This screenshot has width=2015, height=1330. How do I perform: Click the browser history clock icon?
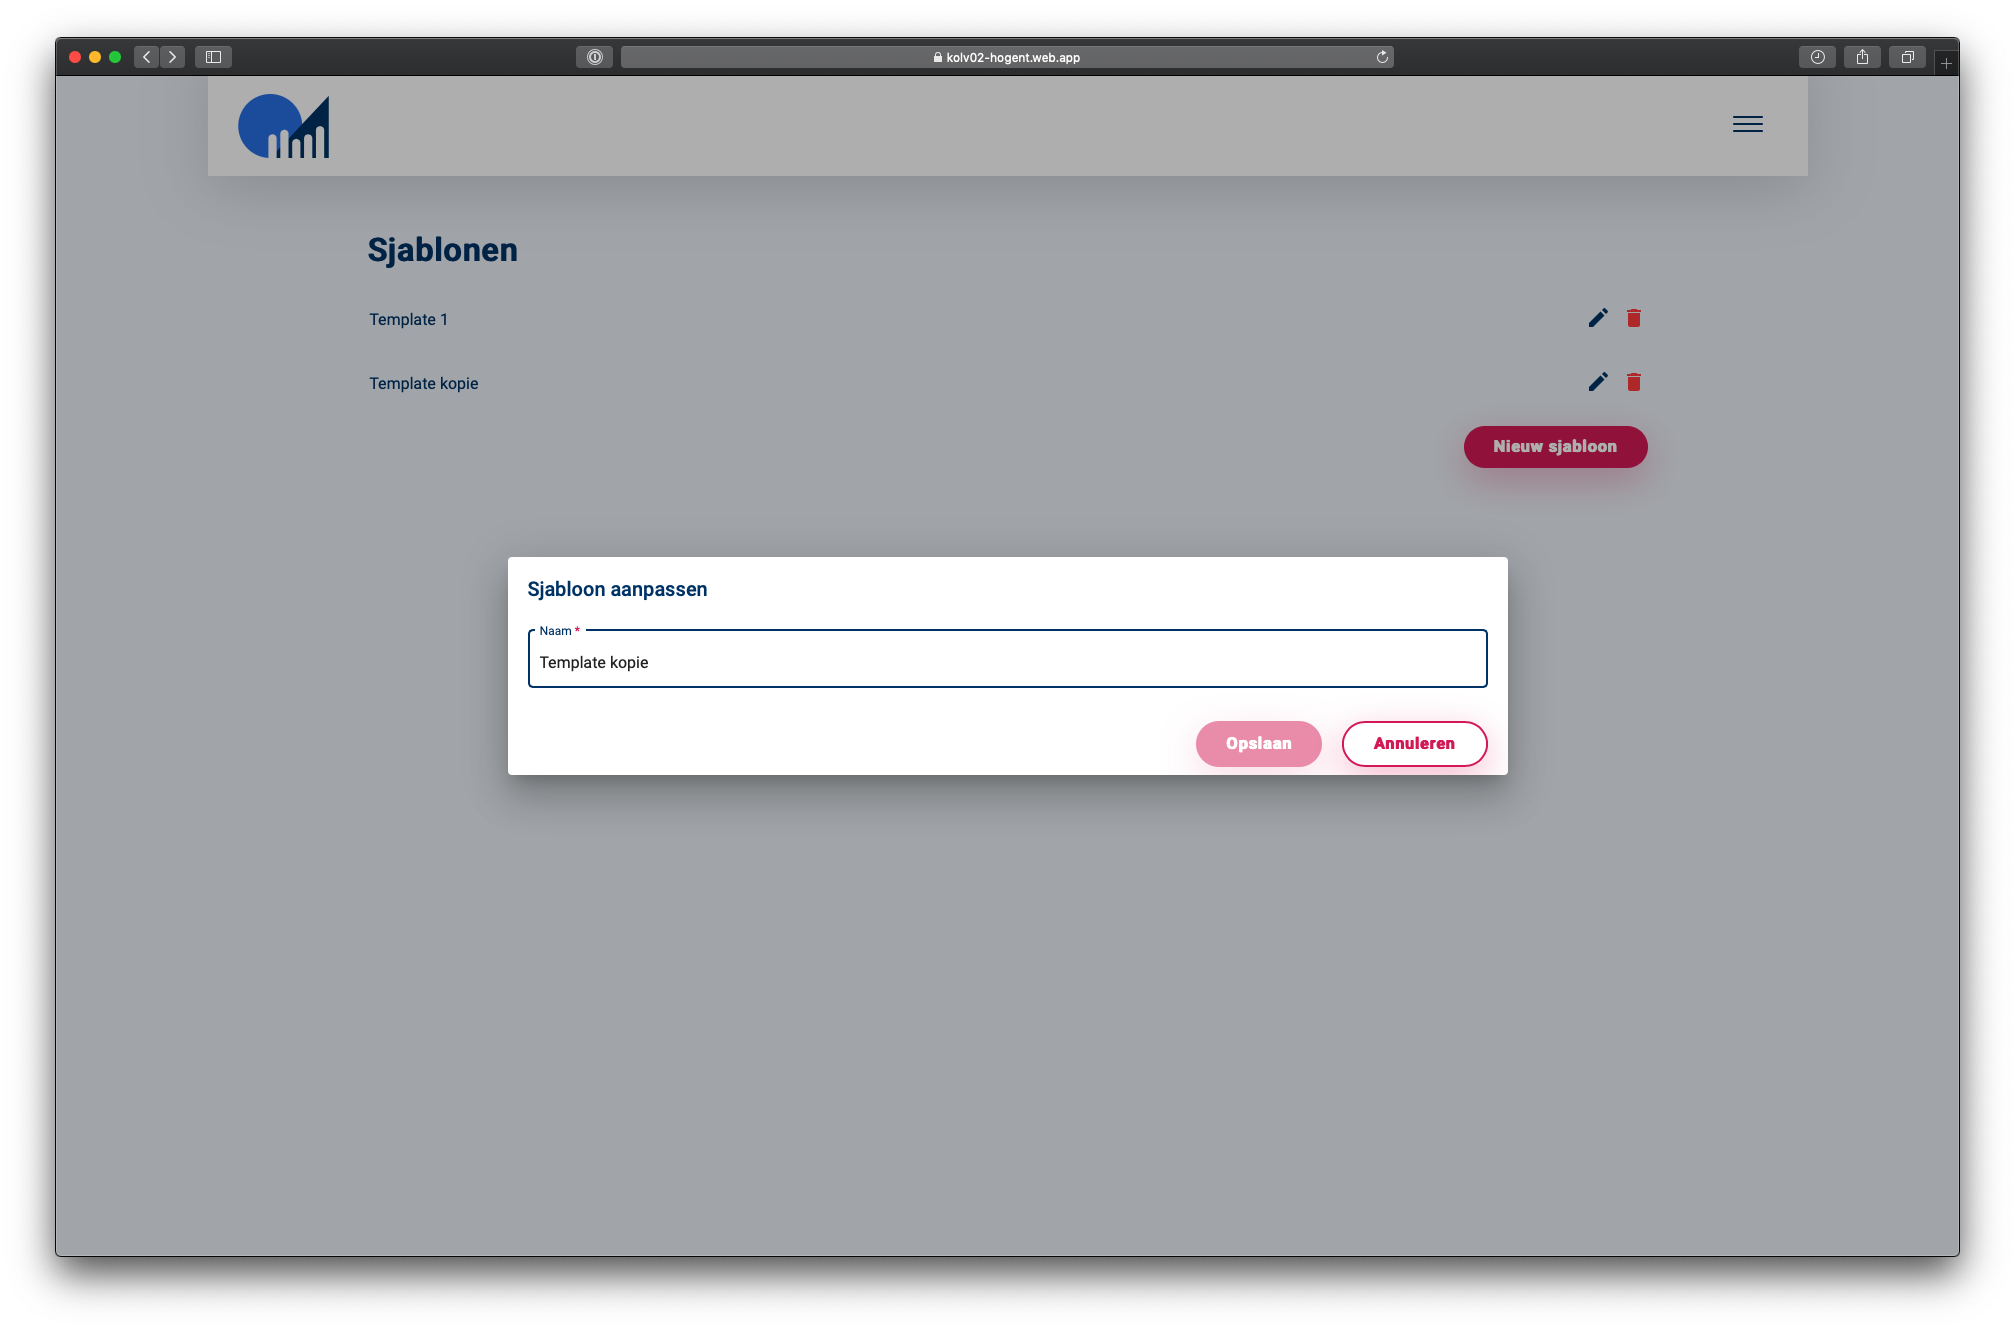click(1817, 57)
